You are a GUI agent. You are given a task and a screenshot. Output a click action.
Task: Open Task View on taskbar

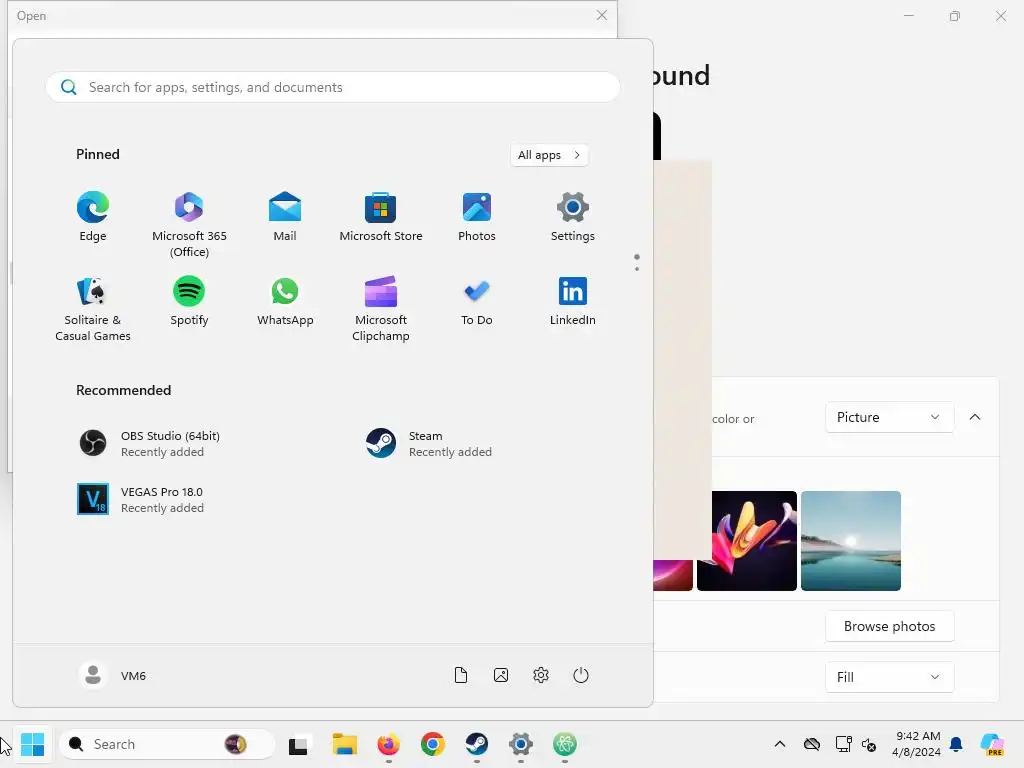298,744
